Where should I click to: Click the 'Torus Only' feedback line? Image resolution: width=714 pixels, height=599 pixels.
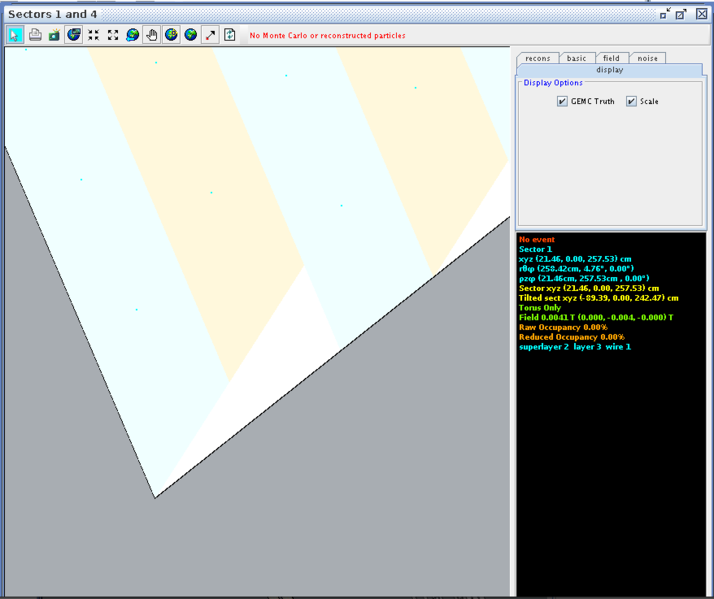click(540, 308)
